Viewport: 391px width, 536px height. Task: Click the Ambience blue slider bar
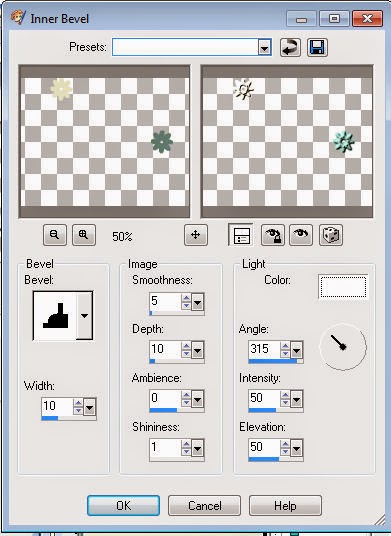coord(163,410)
